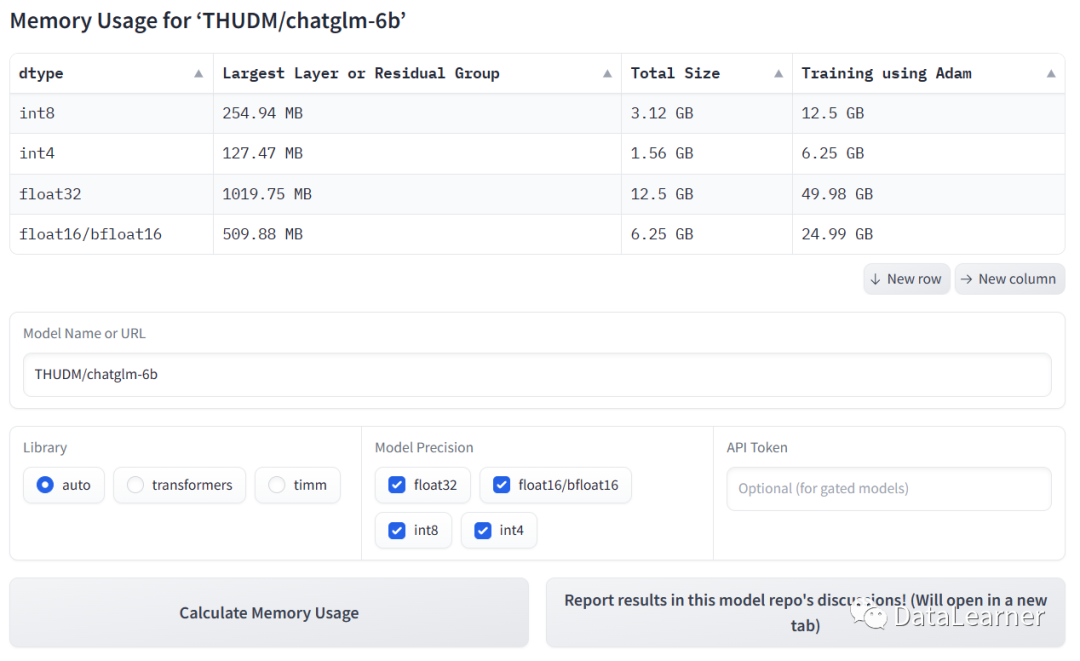Image resolution: width=1080 pixels, height=661 pixels.
Task: Click Largest Layer or Residual Group header text
Action: point(361,74)
